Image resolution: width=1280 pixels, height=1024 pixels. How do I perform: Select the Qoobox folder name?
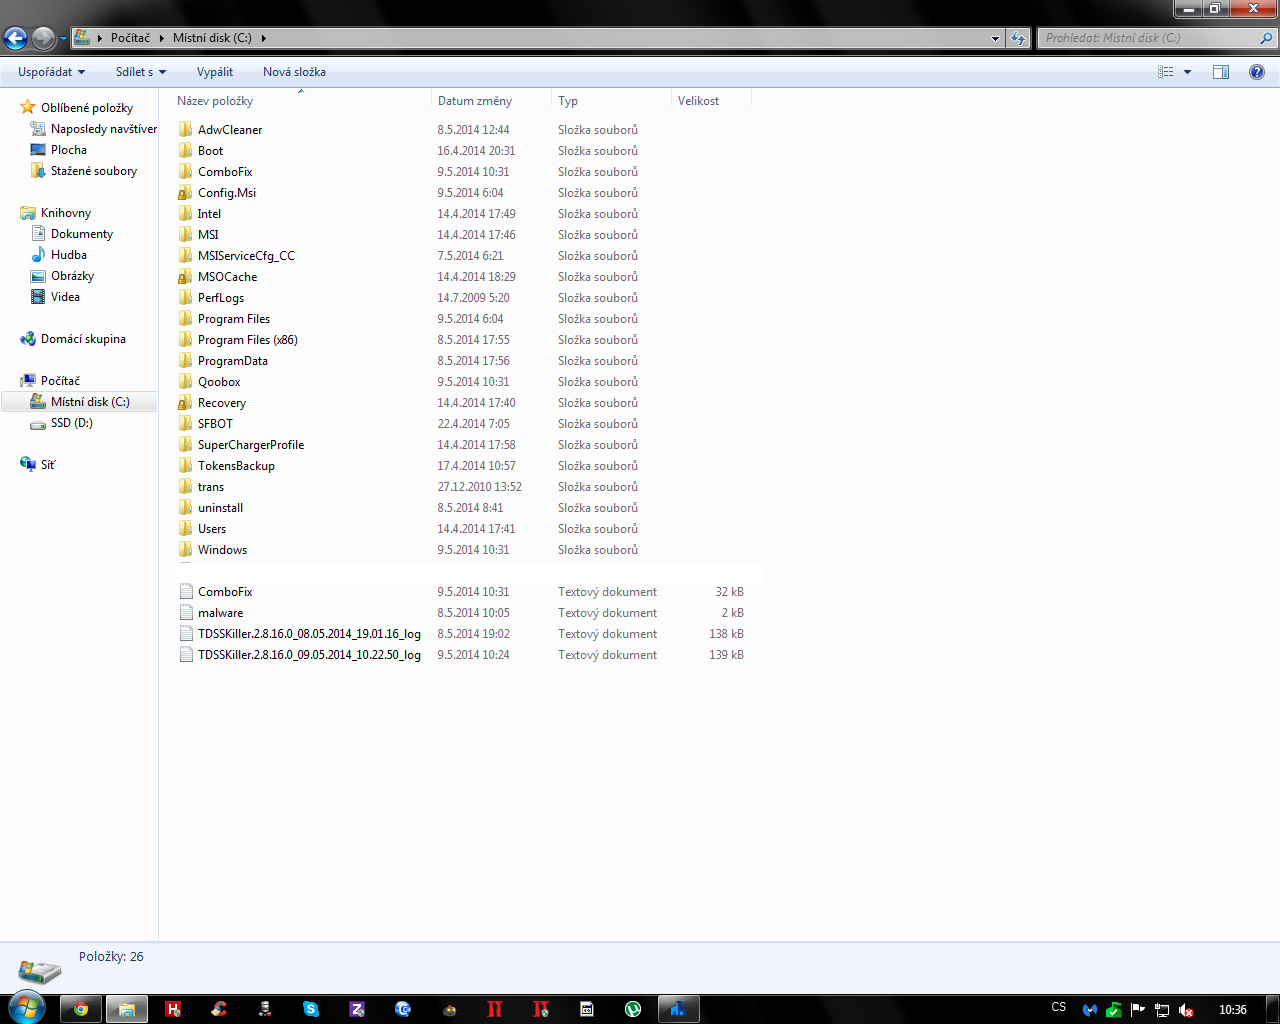(x=219, y=382)
